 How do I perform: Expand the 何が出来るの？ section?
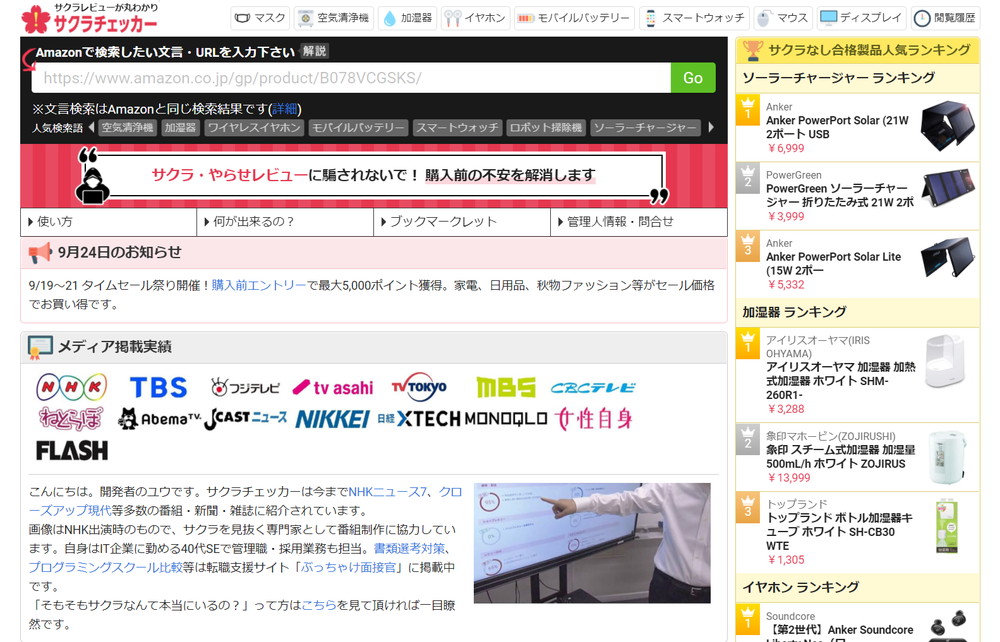pos(285,222)
